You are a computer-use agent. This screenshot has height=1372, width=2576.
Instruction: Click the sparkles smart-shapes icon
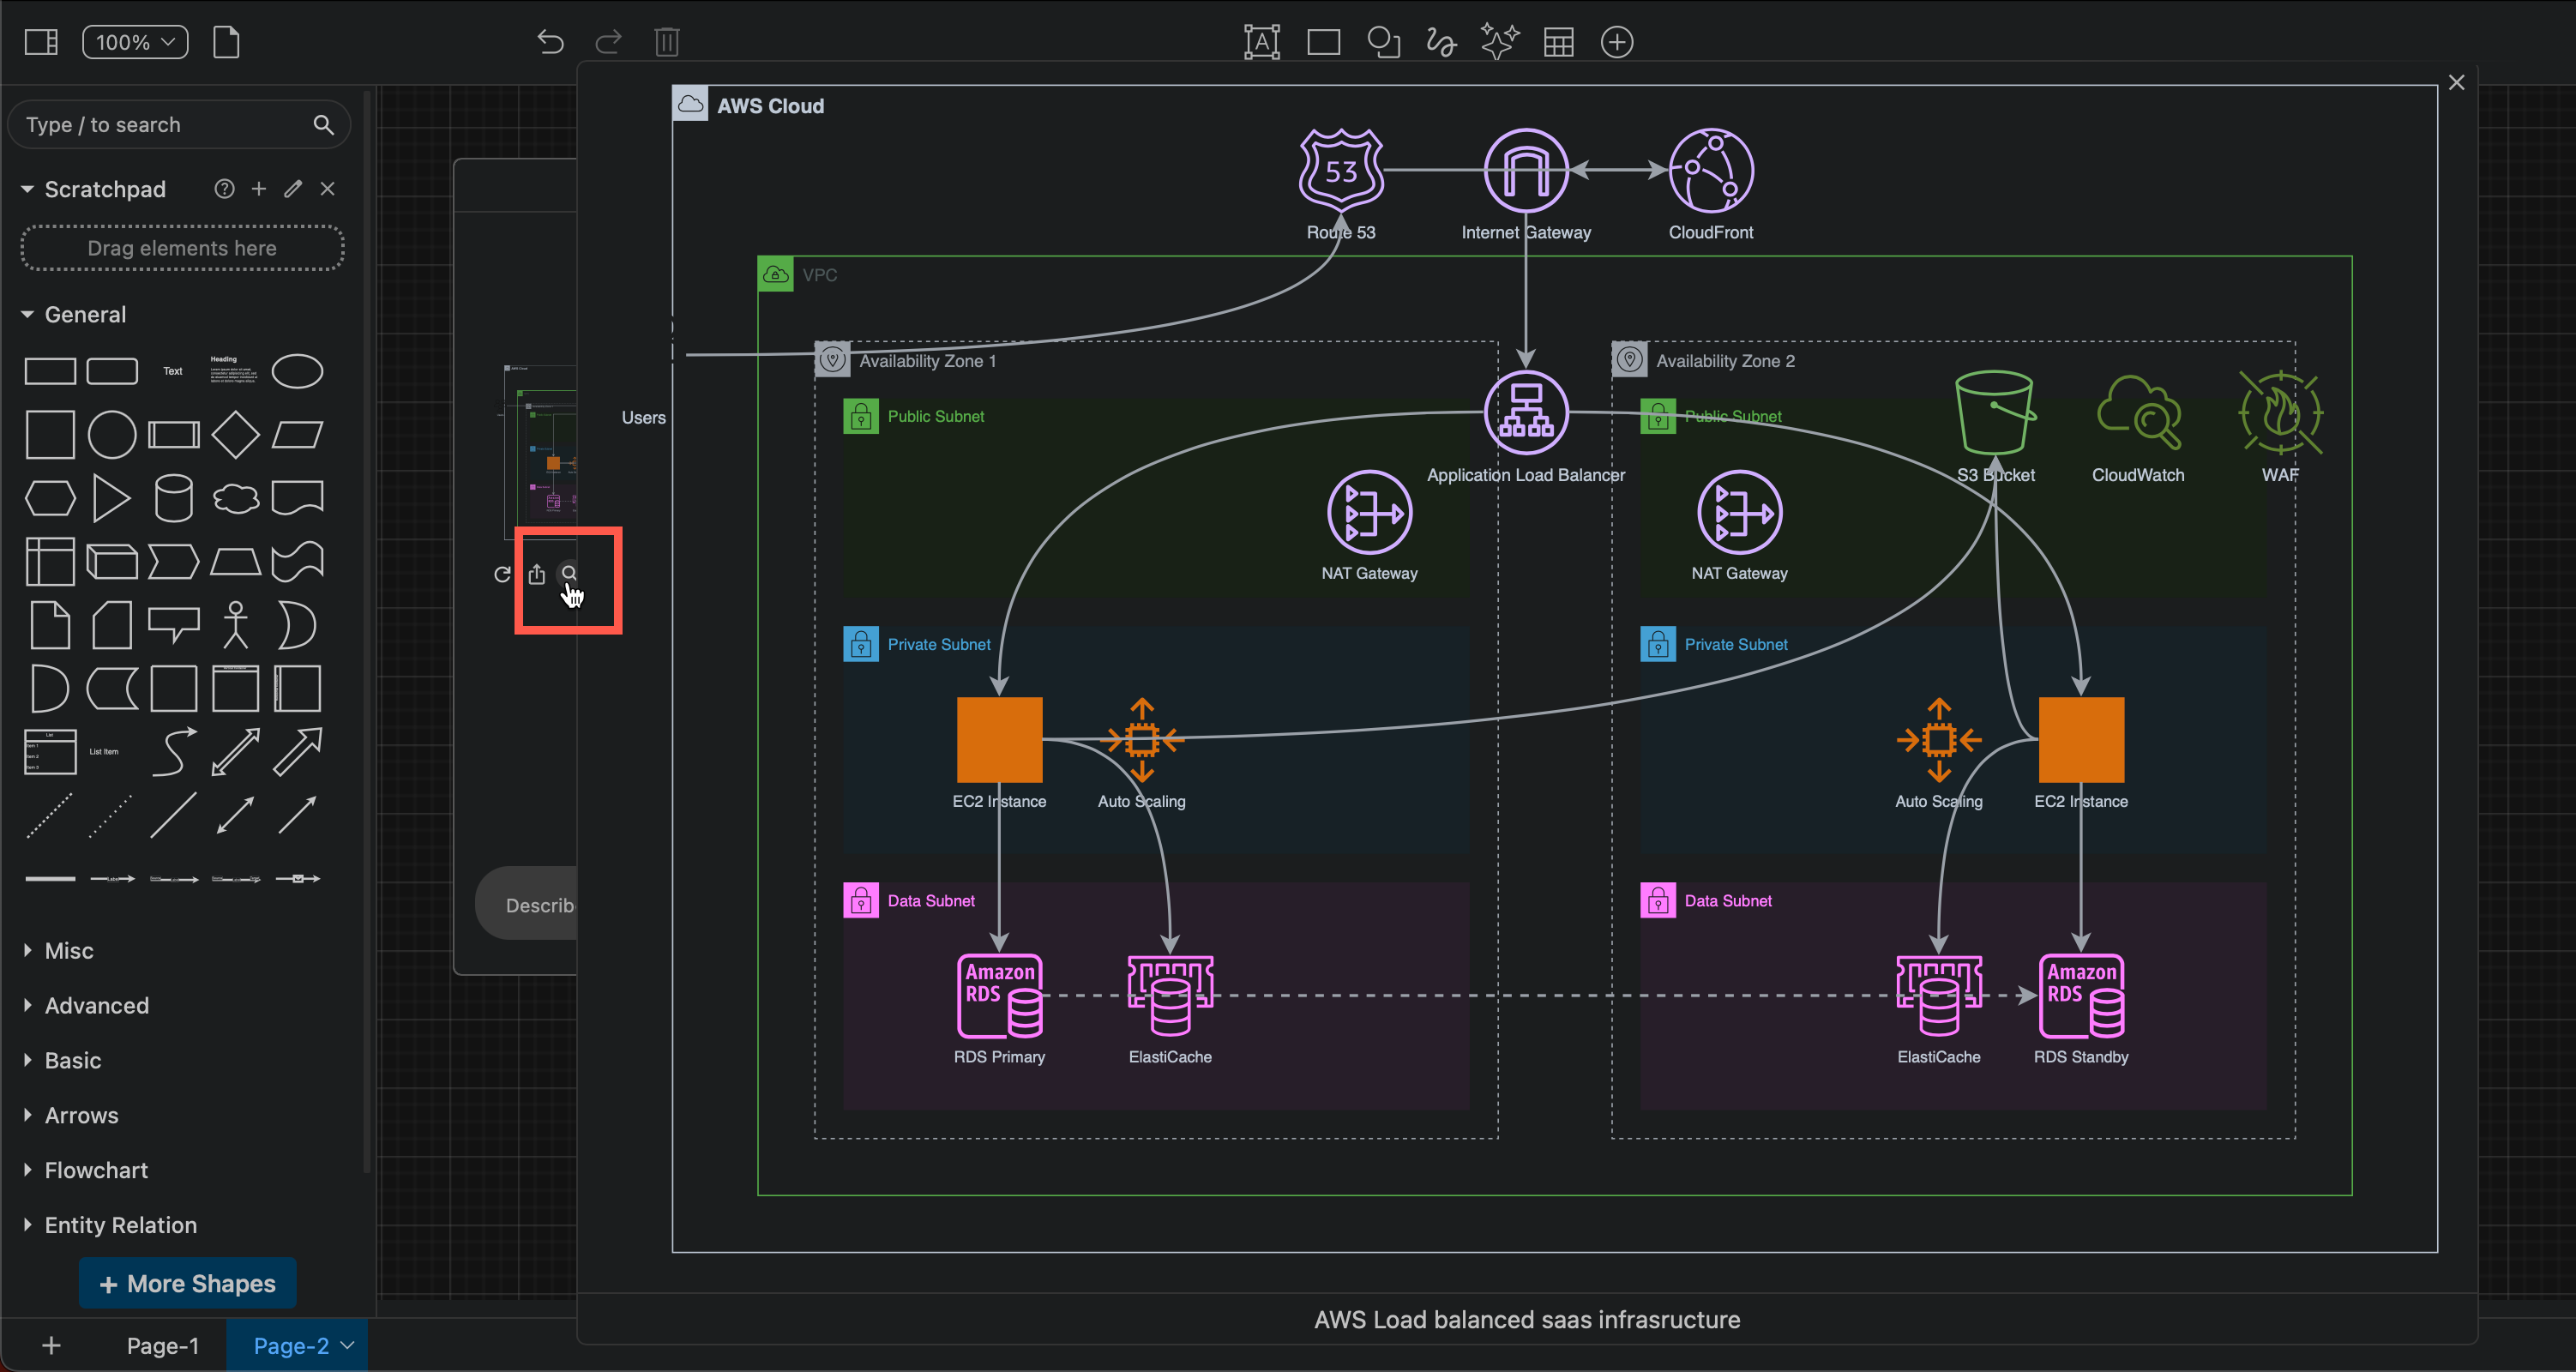(x=1498, y=41)
